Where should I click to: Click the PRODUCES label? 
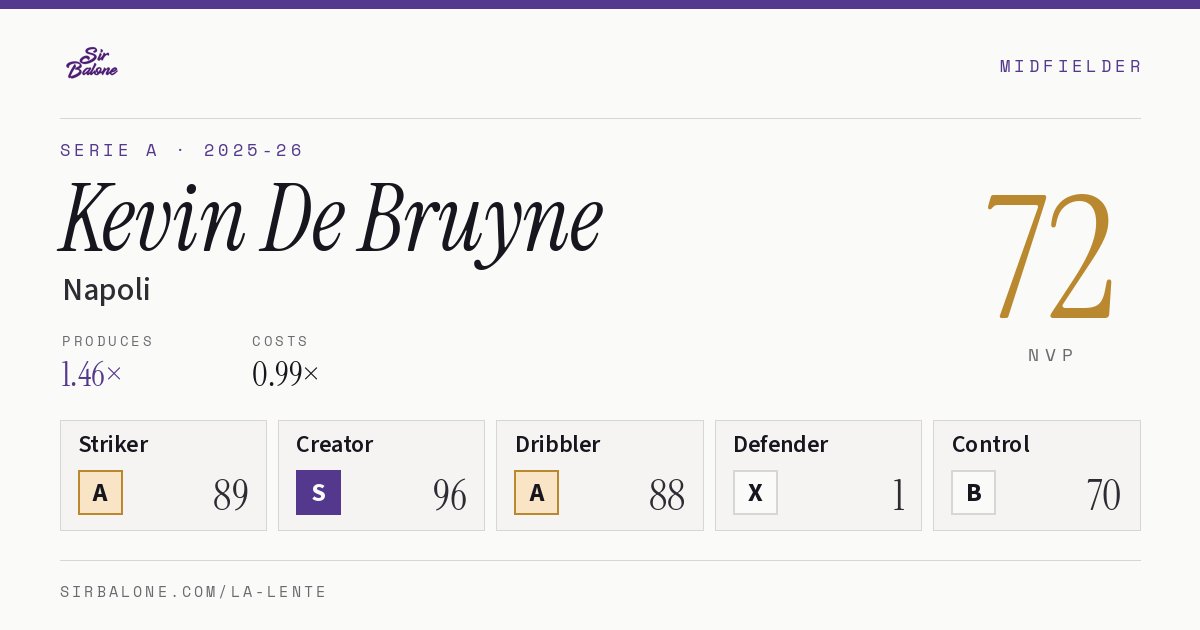[108, 341]
